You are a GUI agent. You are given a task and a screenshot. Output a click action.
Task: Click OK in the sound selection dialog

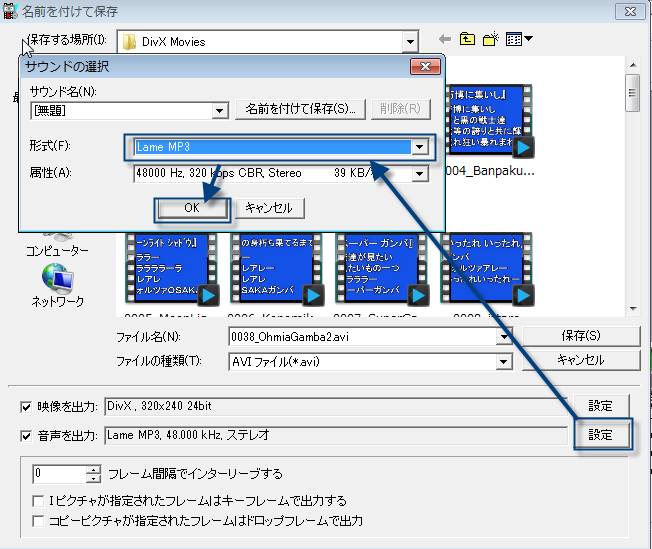click(x=191, y=208)
